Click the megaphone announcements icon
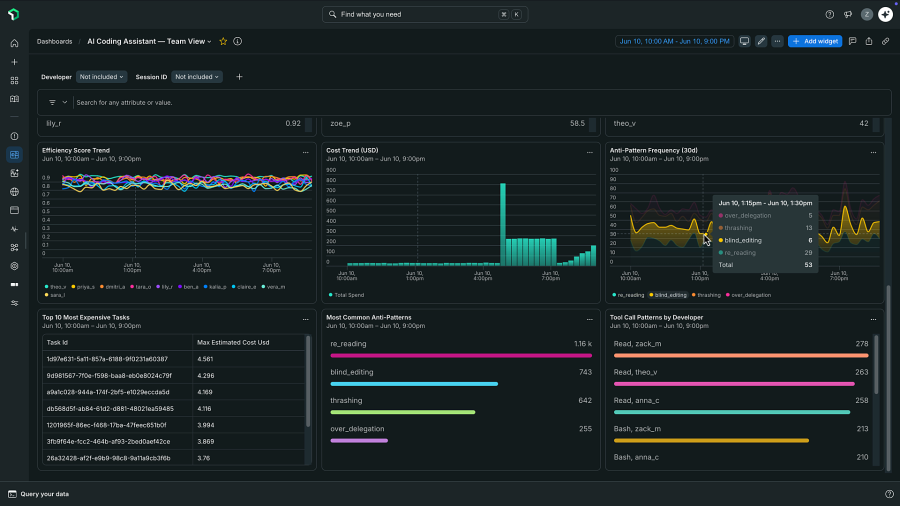This screenshot has width=900, height=506. 848,15
